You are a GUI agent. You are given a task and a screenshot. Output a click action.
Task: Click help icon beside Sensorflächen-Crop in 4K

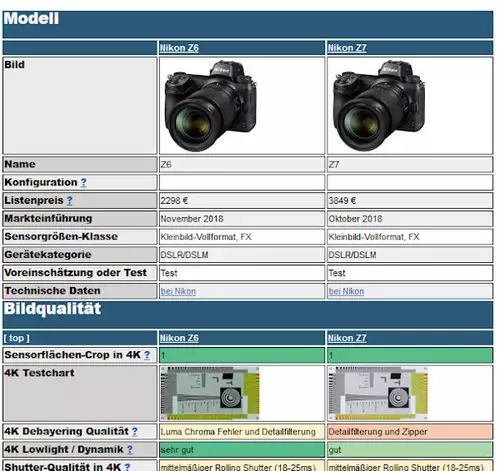click(147, 355)
